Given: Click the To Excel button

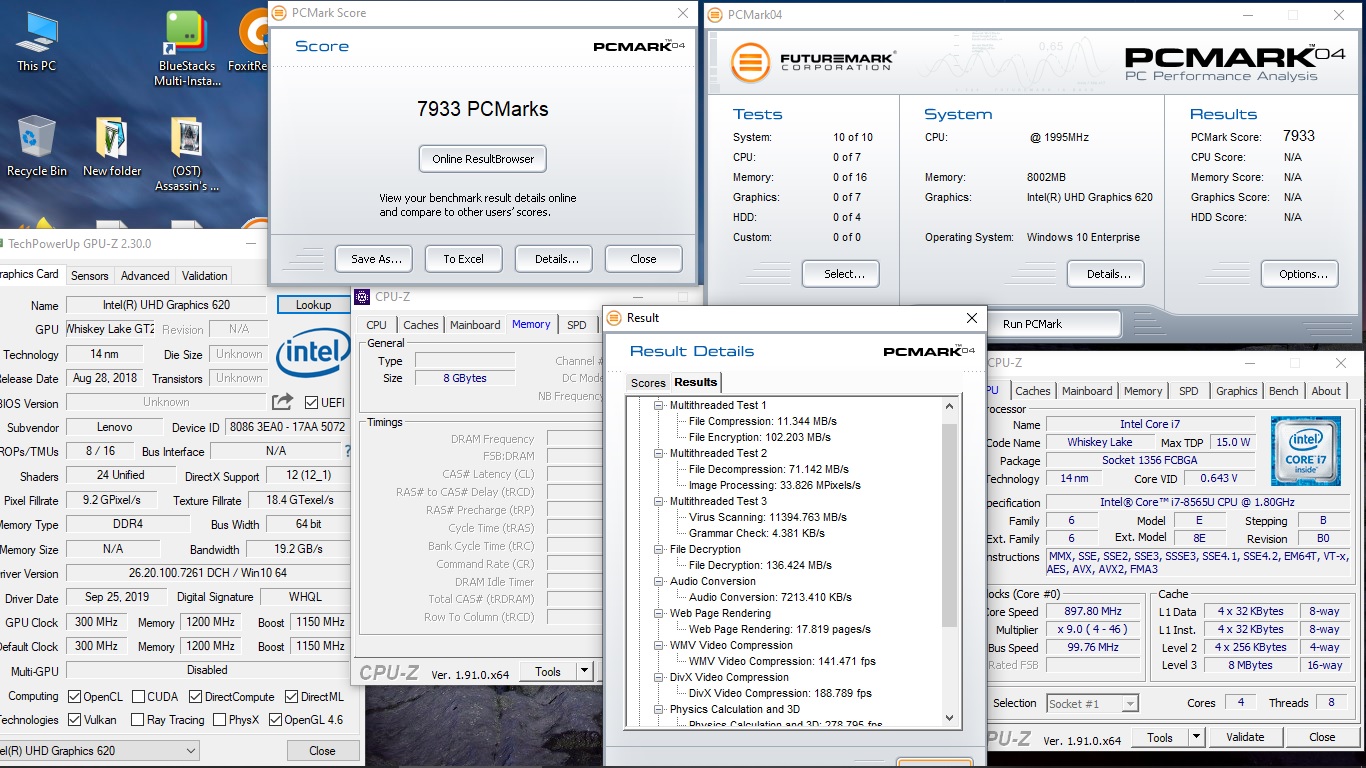Looking at the screenshot, I should point(464,259).
